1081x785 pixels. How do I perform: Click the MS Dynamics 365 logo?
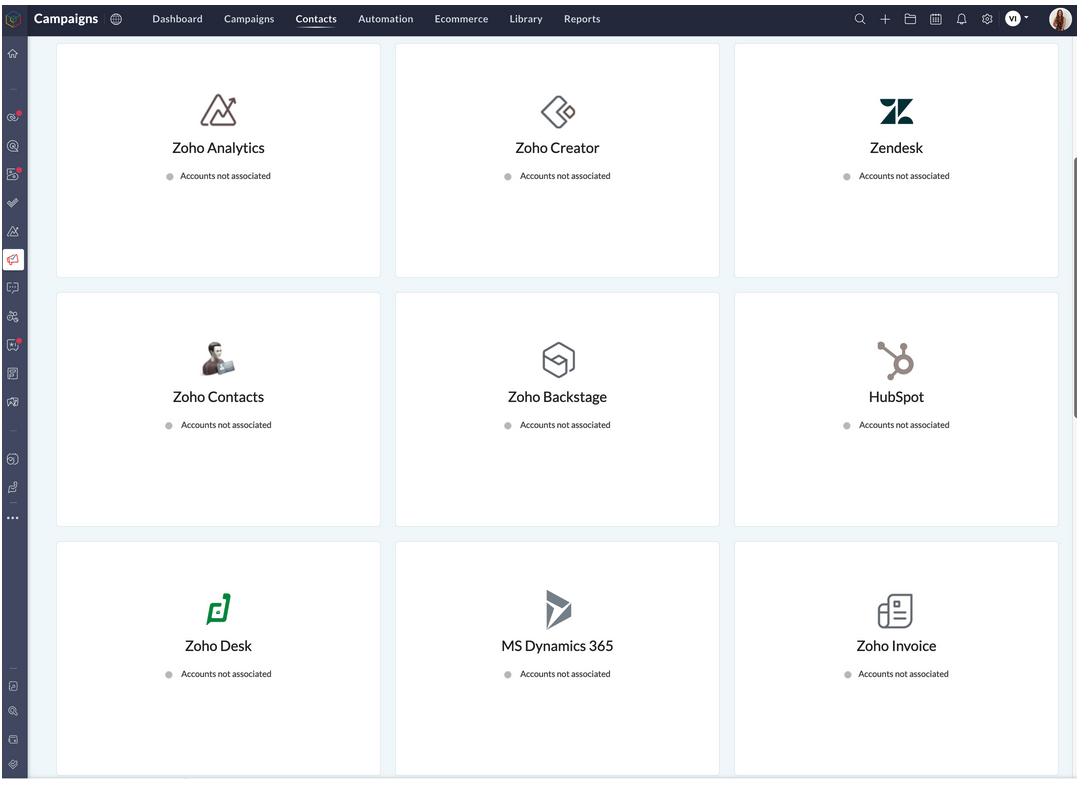point(558,609)
